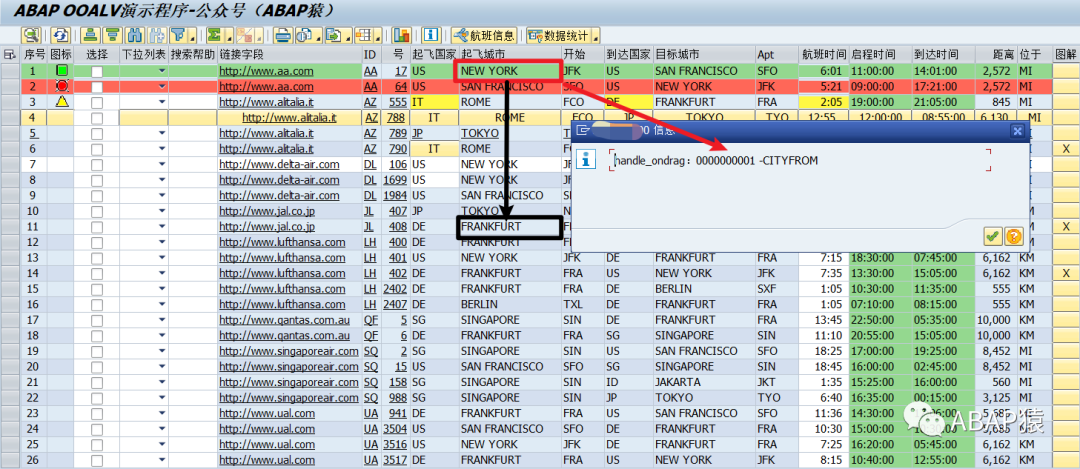
Task: Click the green status light in row 1
Action: [x=62, y=71]
